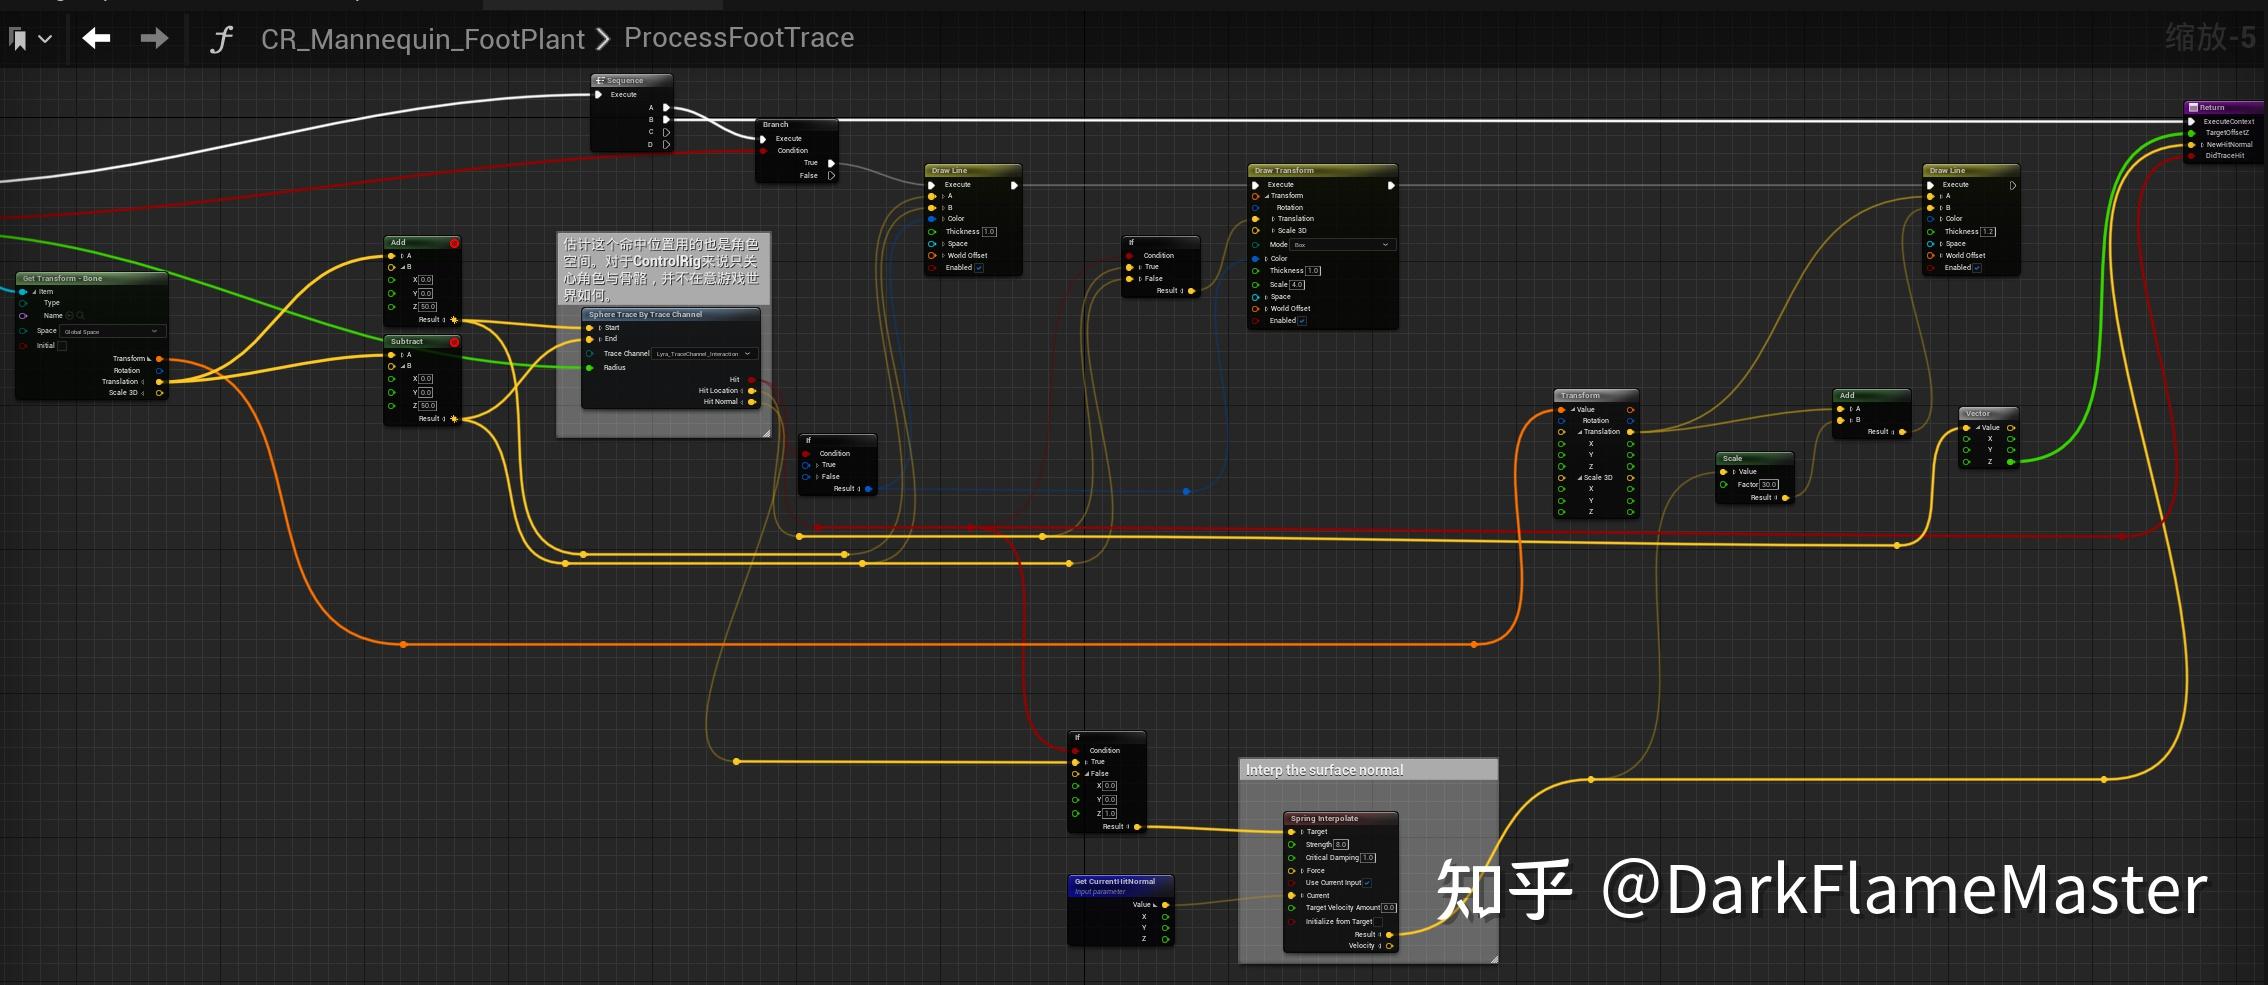Image resolution: width=2268 pixels, height=985 pixels.
Task: Click the back navigation arrow
Action: coord(96,38)
